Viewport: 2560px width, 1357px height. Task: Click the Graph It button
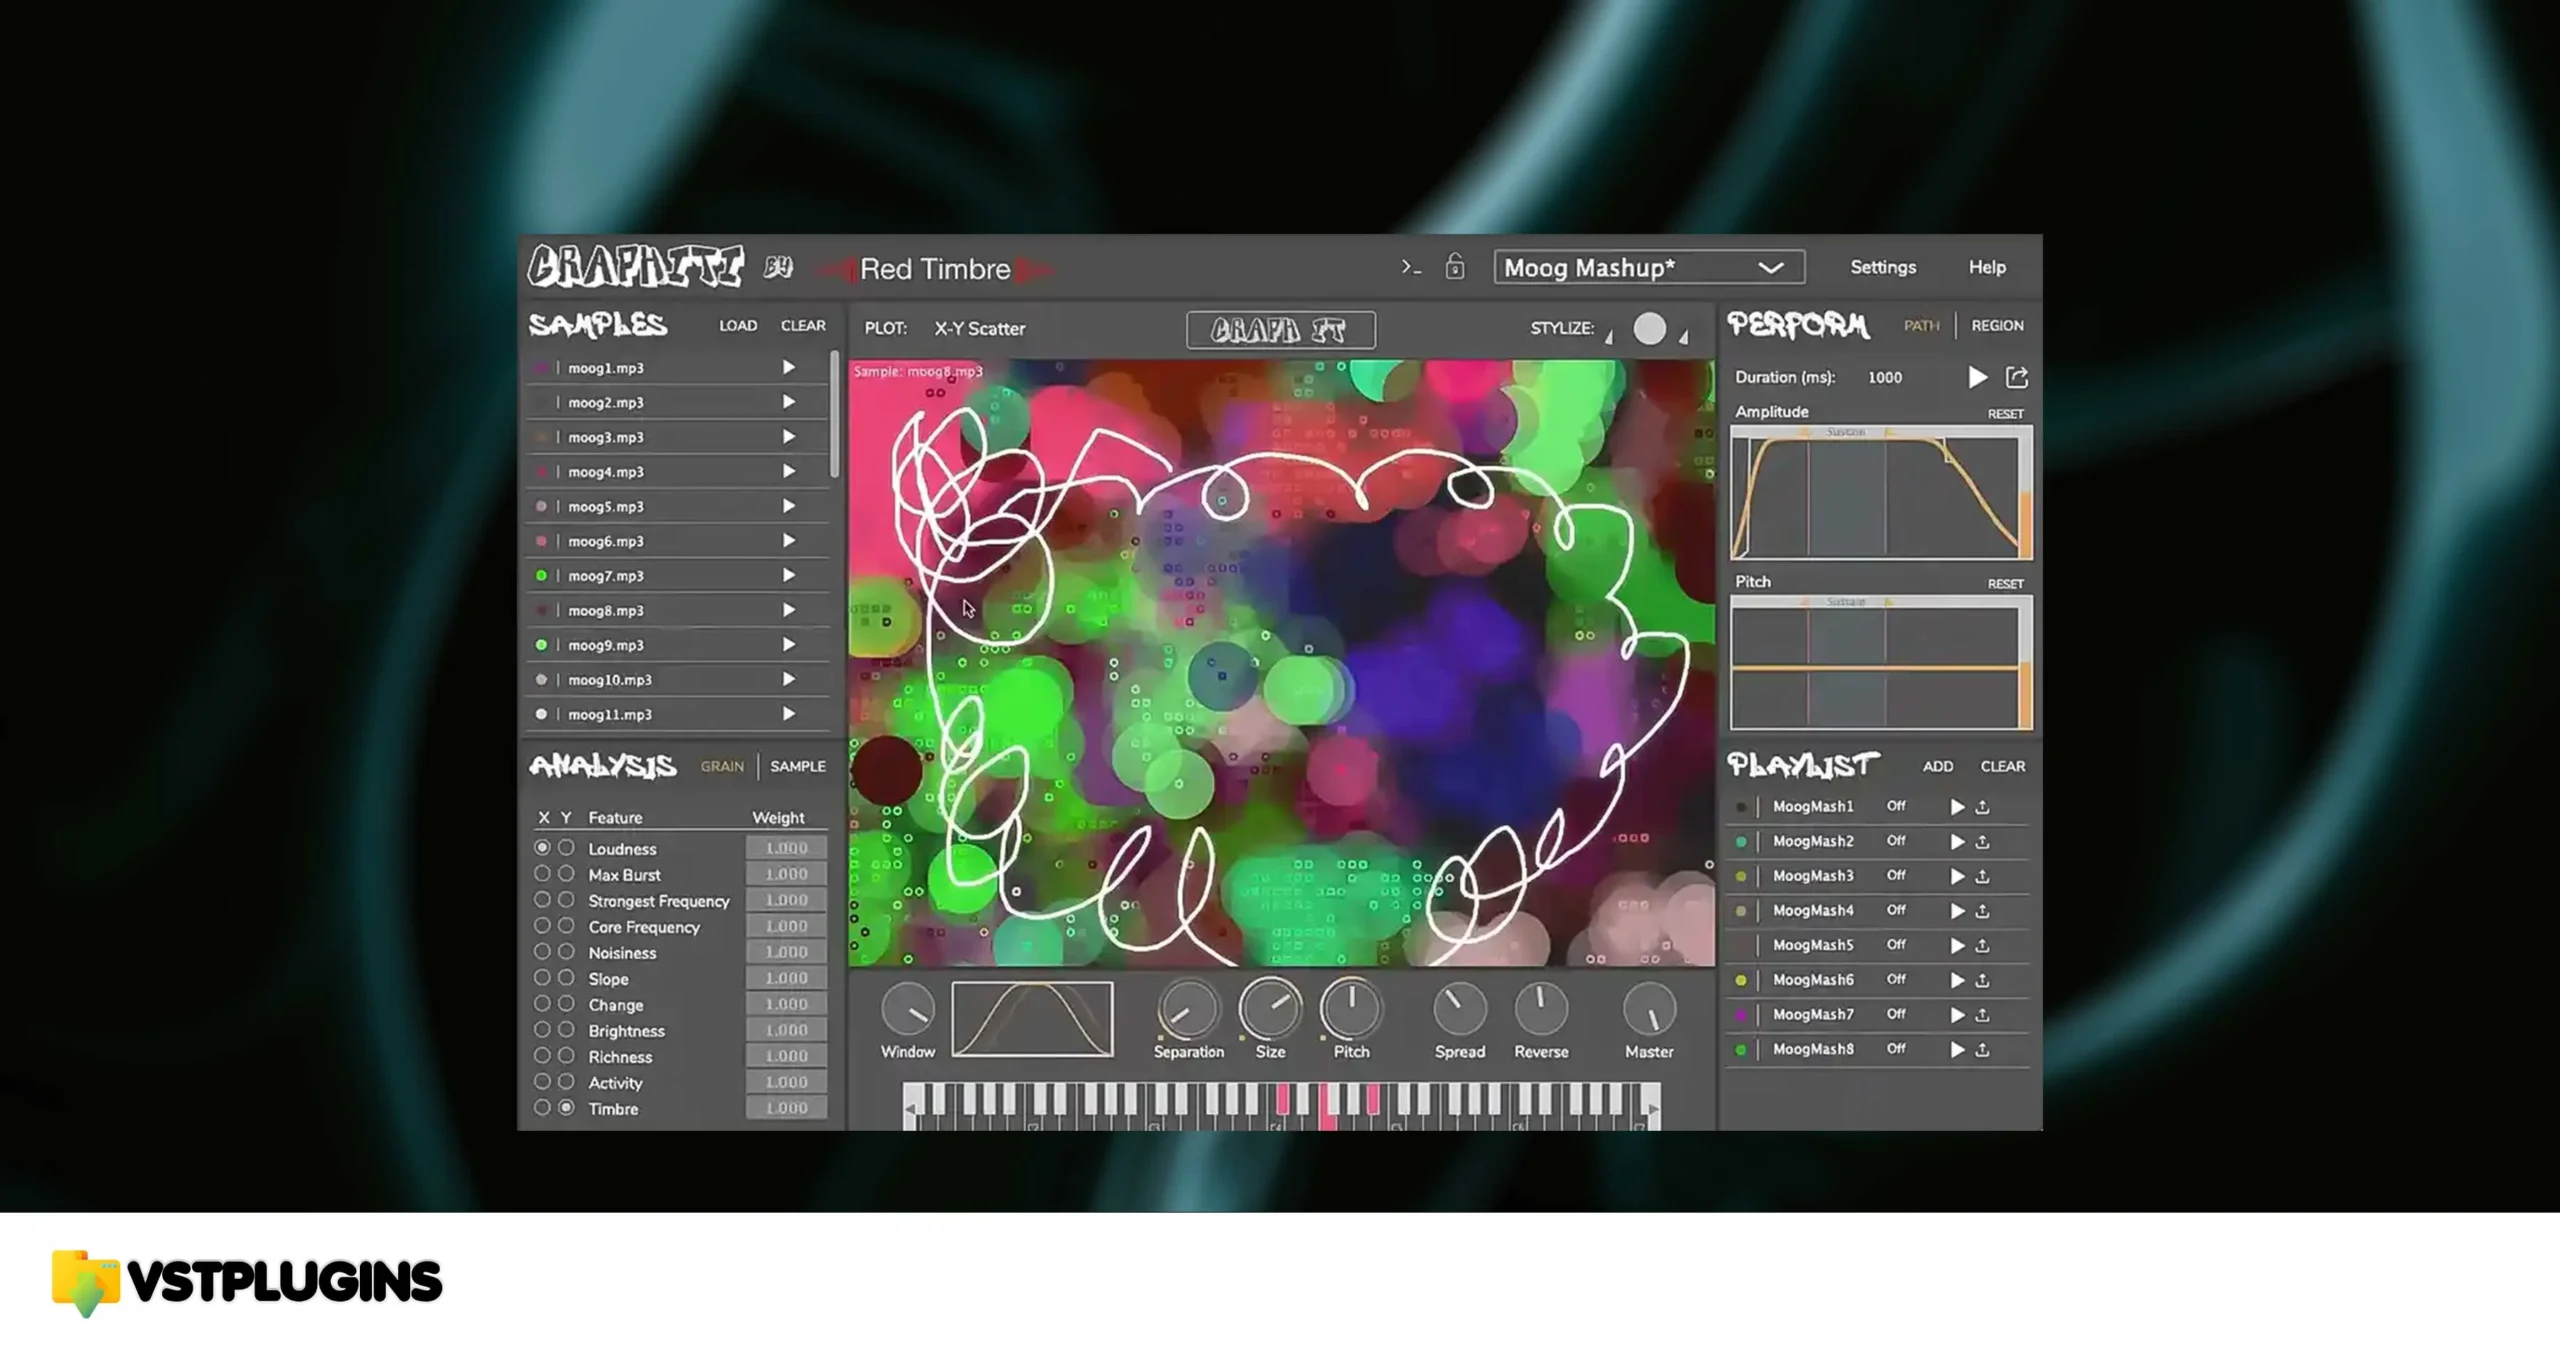click(1281, 330)
